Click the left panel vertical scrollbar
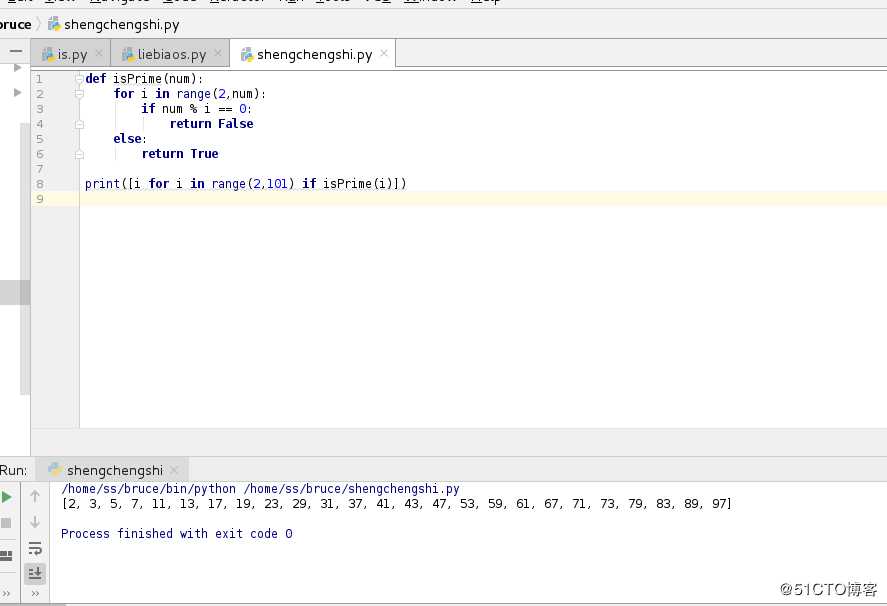This screenshot has height=606, width=887. (25, 259)
